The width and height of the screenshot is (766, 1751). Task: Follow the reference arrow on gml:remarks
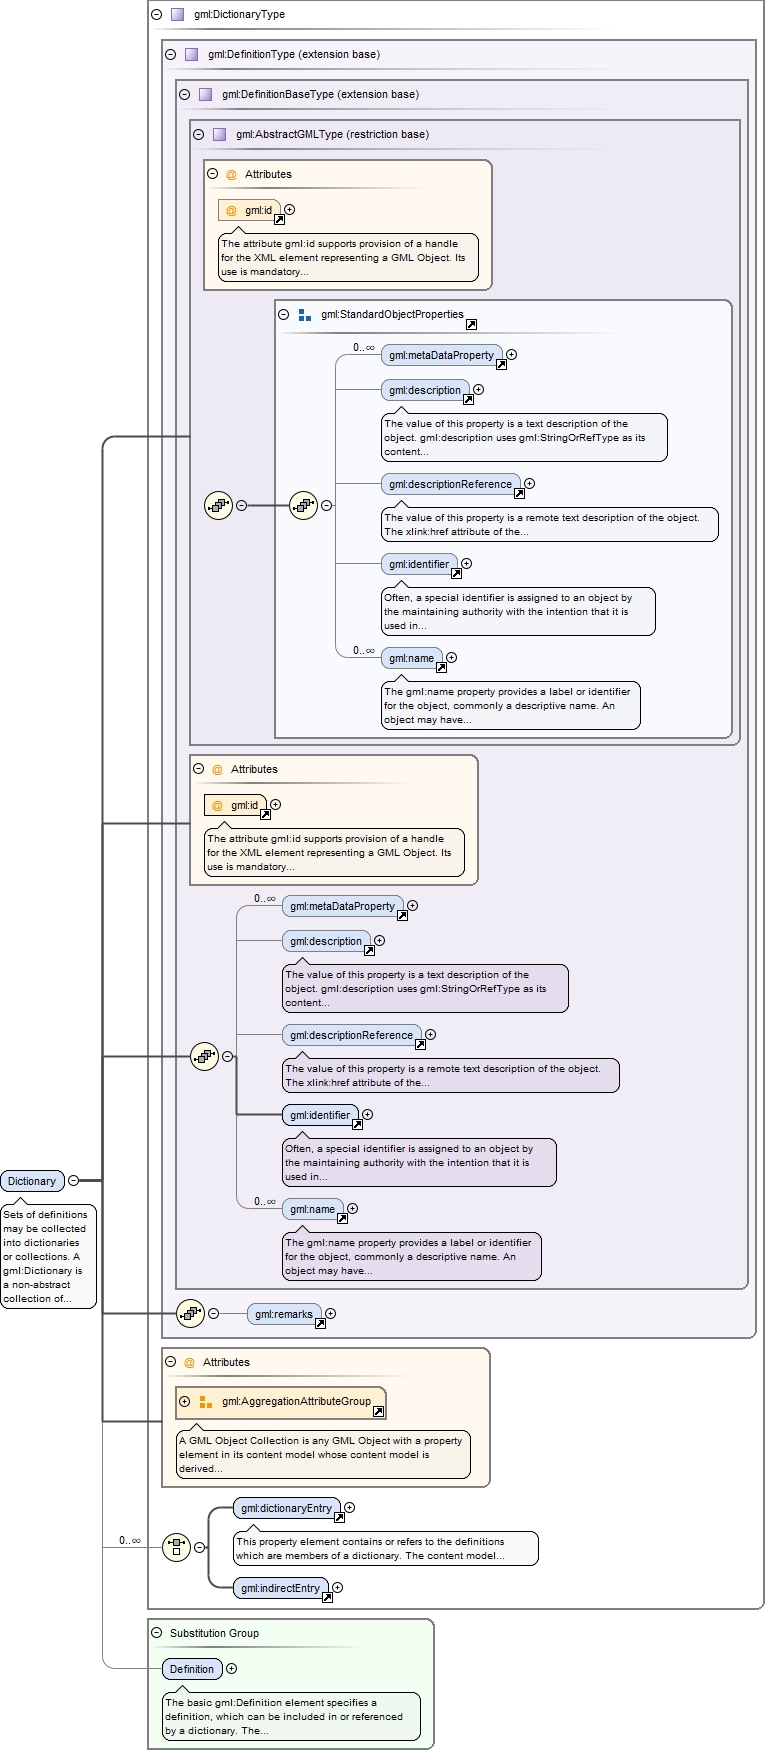[x=320, y=1323]
